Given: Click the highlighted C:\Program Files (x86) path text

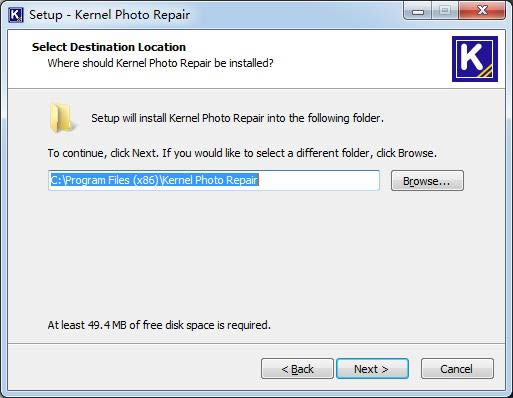Looking at the screenshot, I should 154,180.
